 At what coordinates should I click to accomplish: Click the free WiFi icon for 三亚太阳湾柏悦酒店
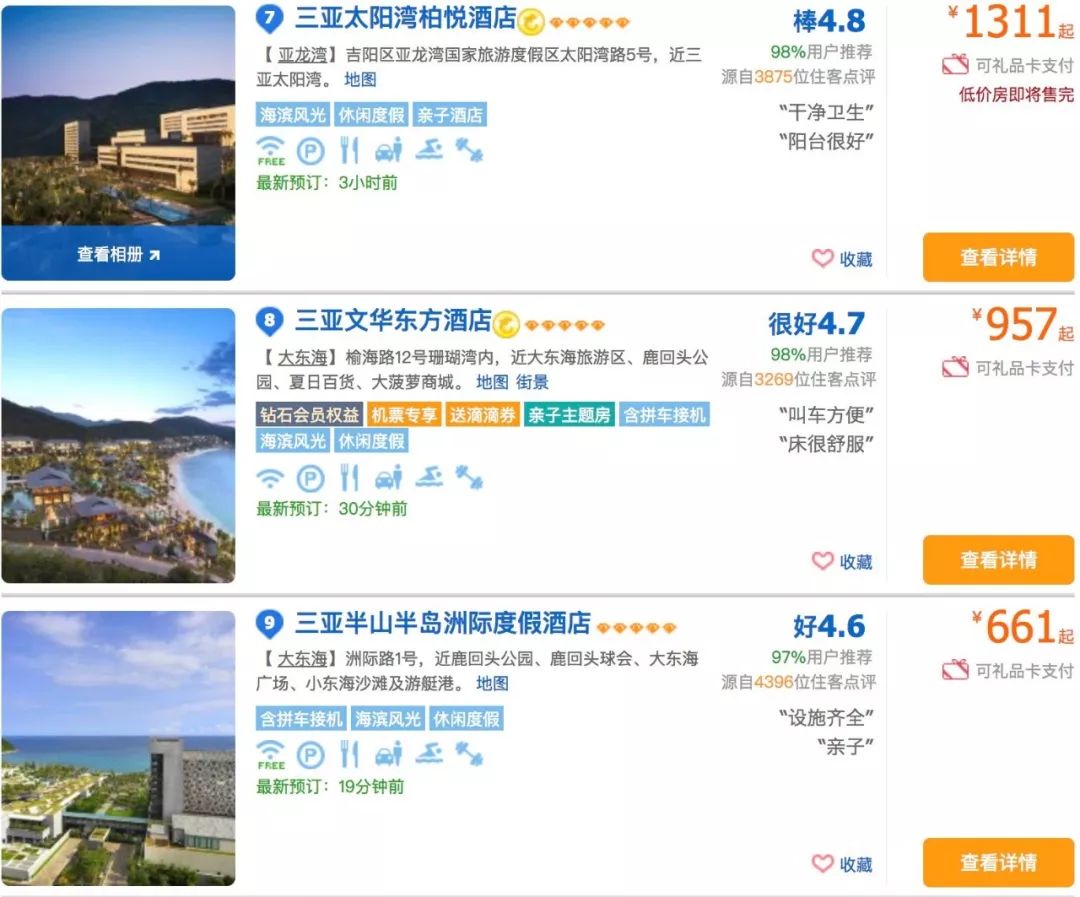click(x=271, y=150)
